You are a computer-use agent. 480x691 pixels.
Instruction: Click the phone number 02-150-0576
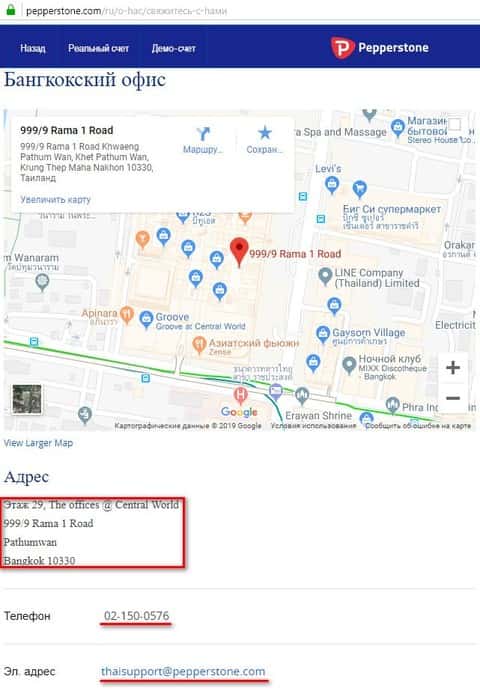136,616
